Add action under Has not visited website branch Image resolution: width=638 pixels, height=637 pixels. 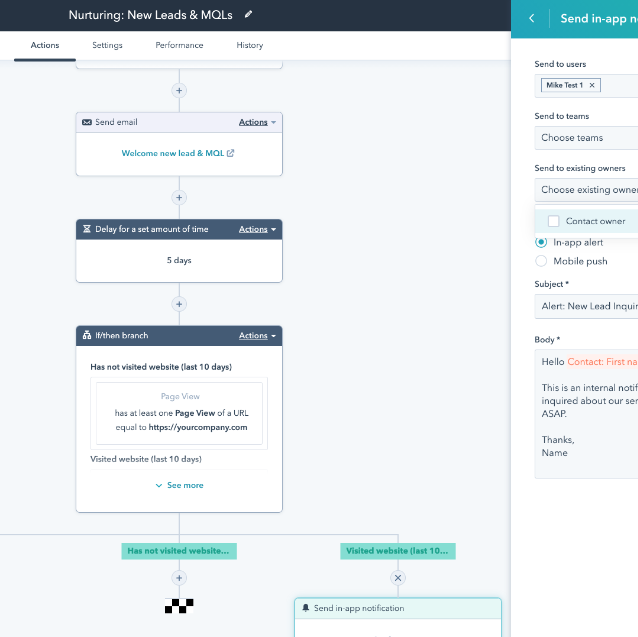[x=179, y=578]
